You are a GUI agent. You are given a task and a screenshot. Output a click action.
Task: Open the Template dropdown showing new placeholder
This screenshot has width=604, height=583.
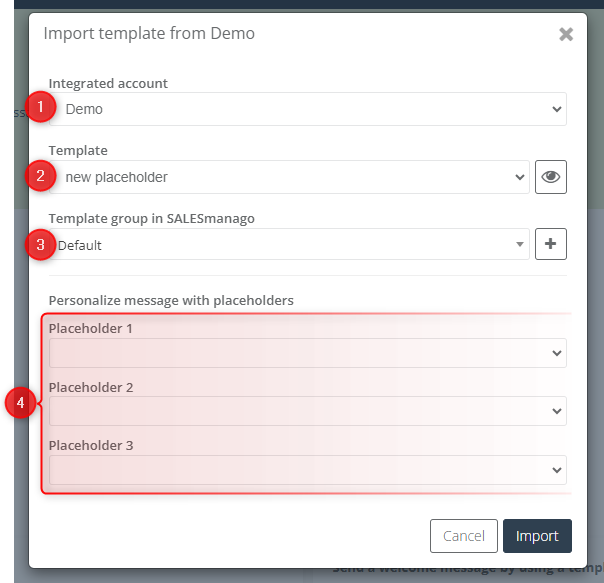pyautogui.click(x=289, y=177)
